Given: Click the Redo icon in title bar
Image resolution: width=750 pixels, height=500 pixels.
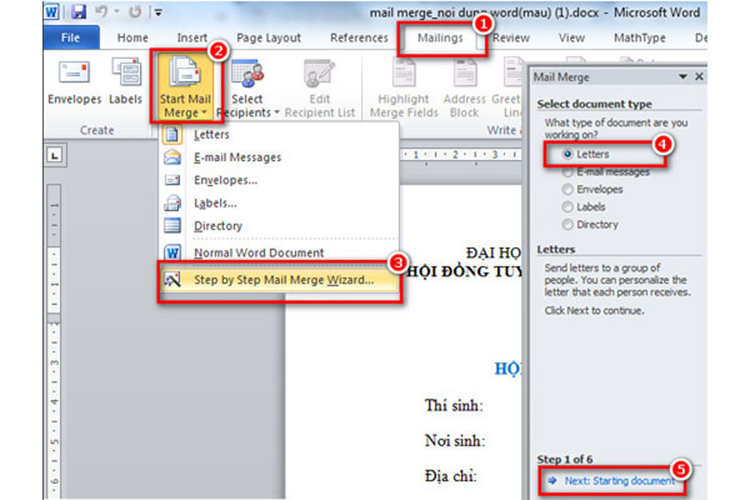Looking at the screenshot, I should coord(135,11).
